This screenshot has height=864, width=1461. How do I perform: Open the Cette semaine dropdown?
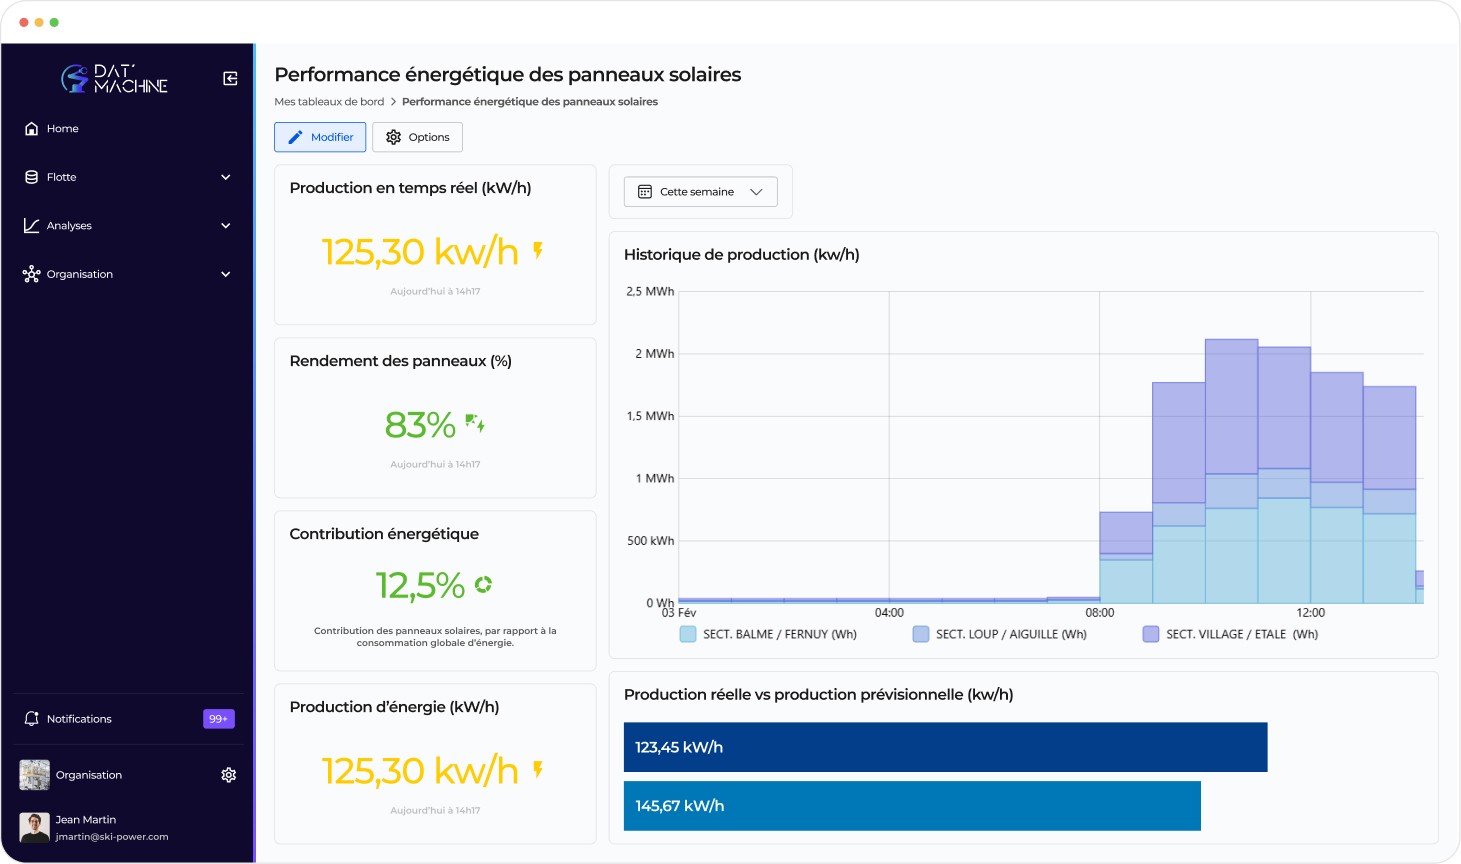pos(700,191)
